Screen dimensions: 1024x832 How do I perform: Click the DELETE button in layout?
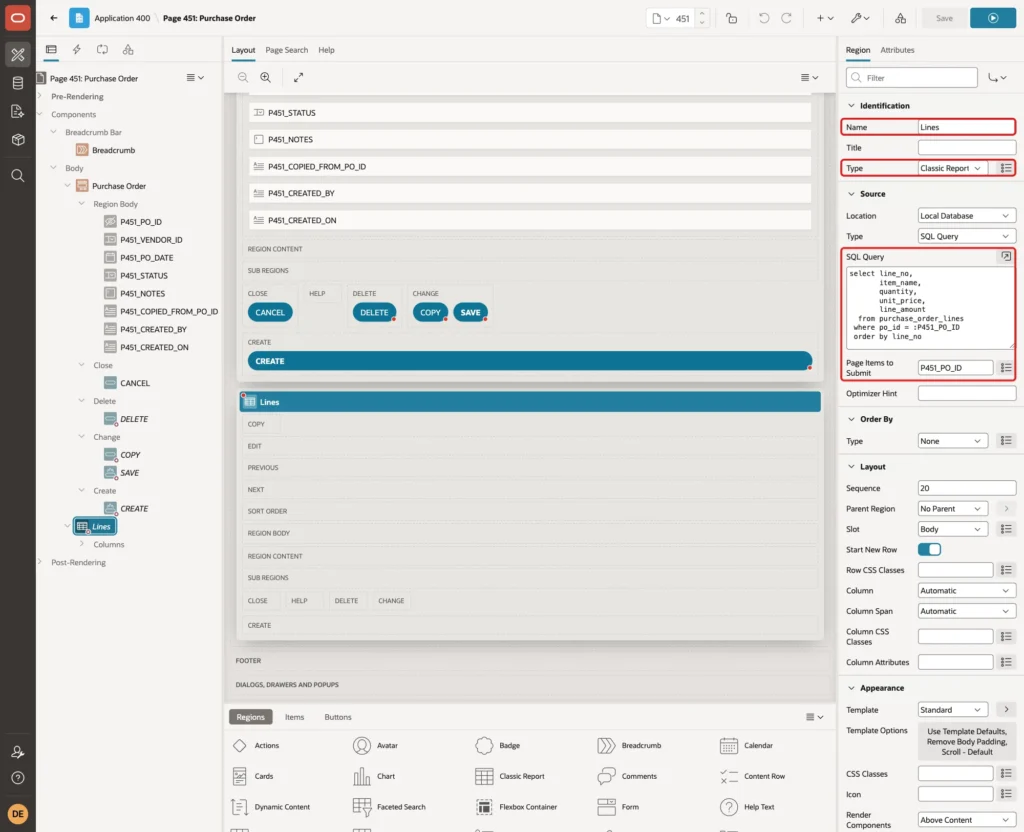(374, 313)
